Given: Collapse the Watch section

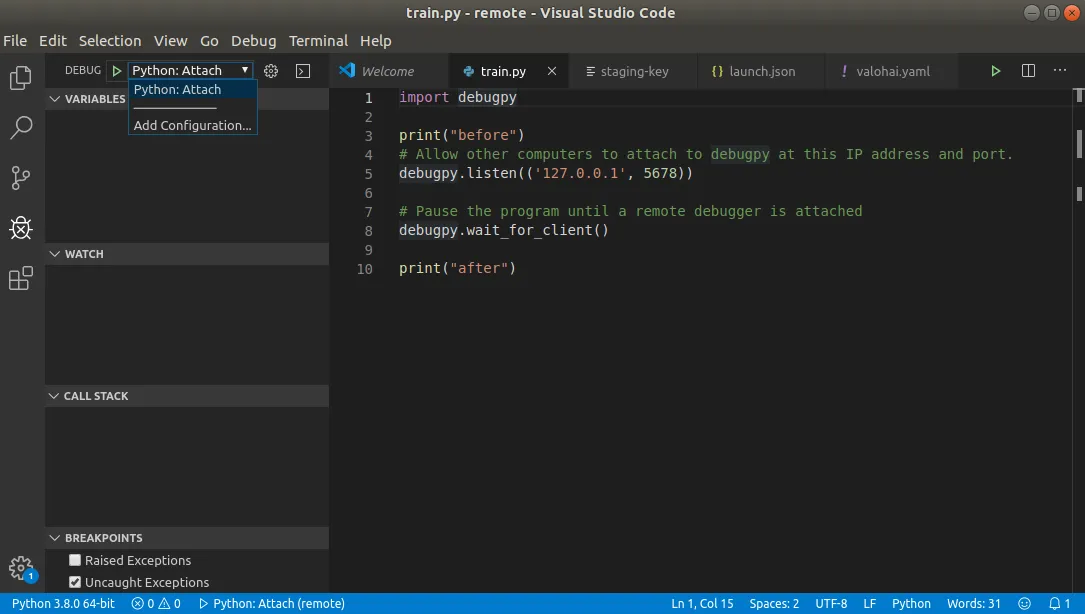Looking at the screenshot, I should pyautogui.click(x=55, y=254).
